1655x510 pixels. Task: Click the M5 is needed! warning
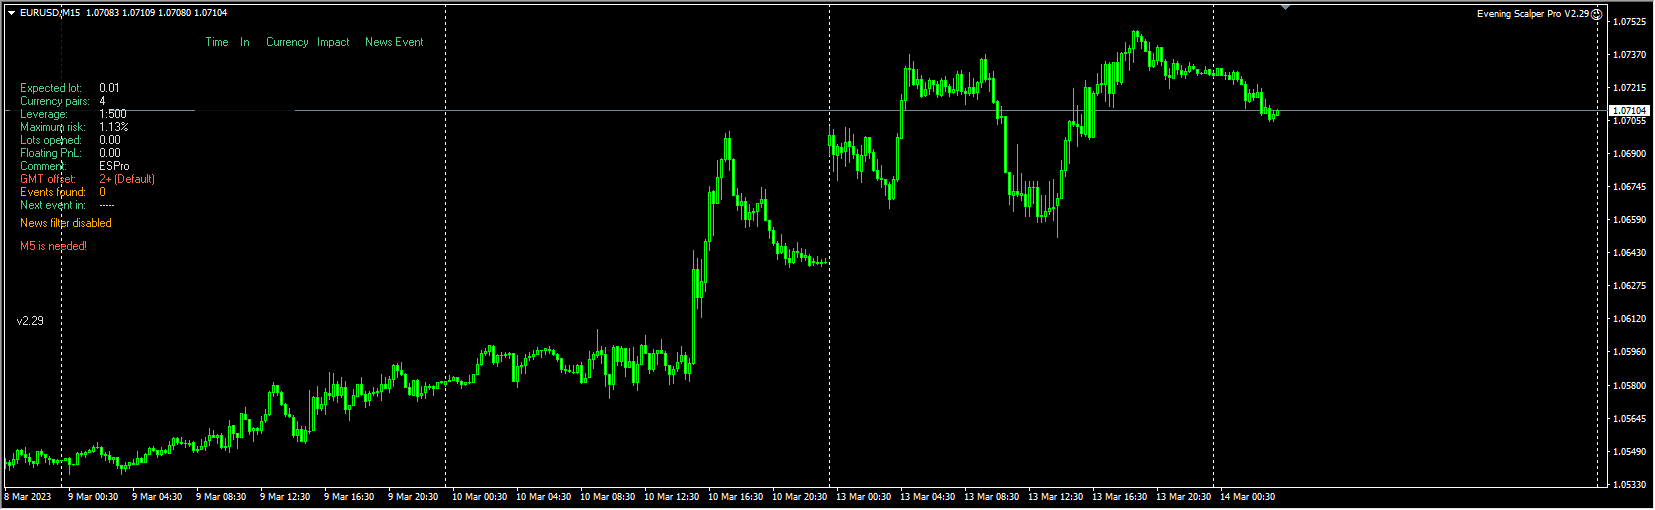[53, 246]
